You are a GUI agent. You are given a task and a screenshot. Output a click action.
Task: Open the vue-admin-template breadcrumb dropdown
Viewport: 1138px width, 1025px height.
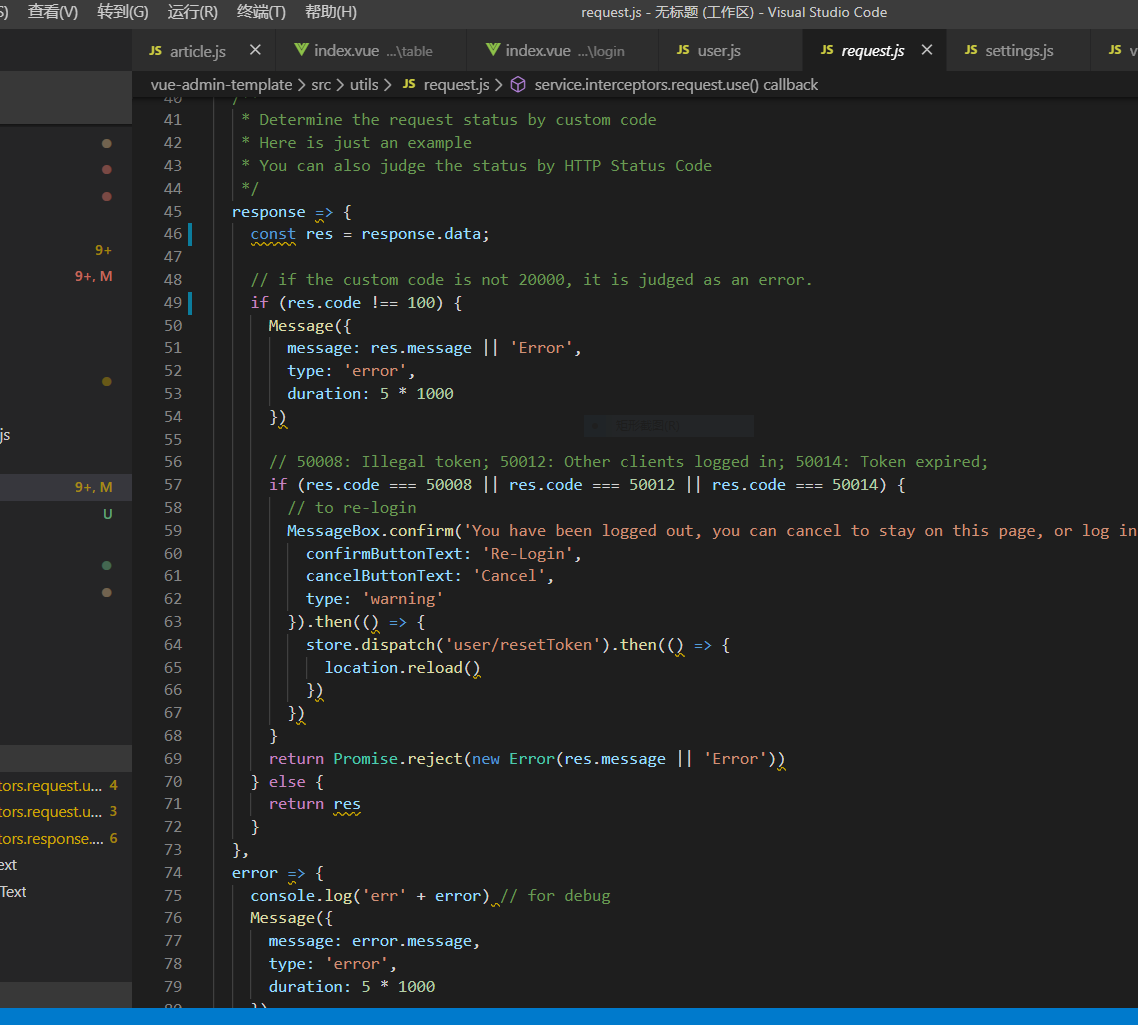click(x=220, y=85)
